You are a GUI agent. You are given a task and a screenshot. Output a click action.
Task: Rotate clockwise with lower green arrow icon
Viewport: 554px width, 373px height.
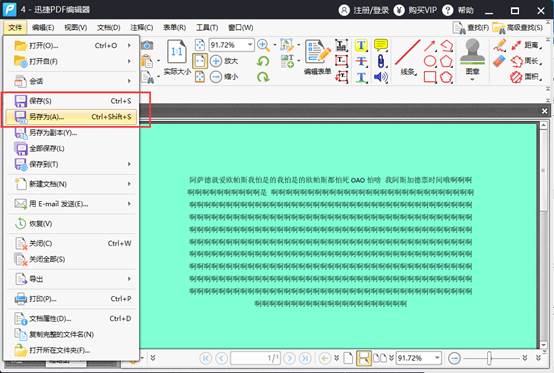tap(263, 77)
